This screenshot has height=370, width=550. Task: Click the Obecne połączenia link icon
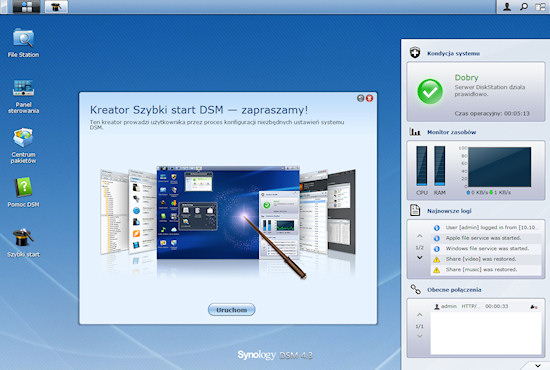(x=415, y=289)
